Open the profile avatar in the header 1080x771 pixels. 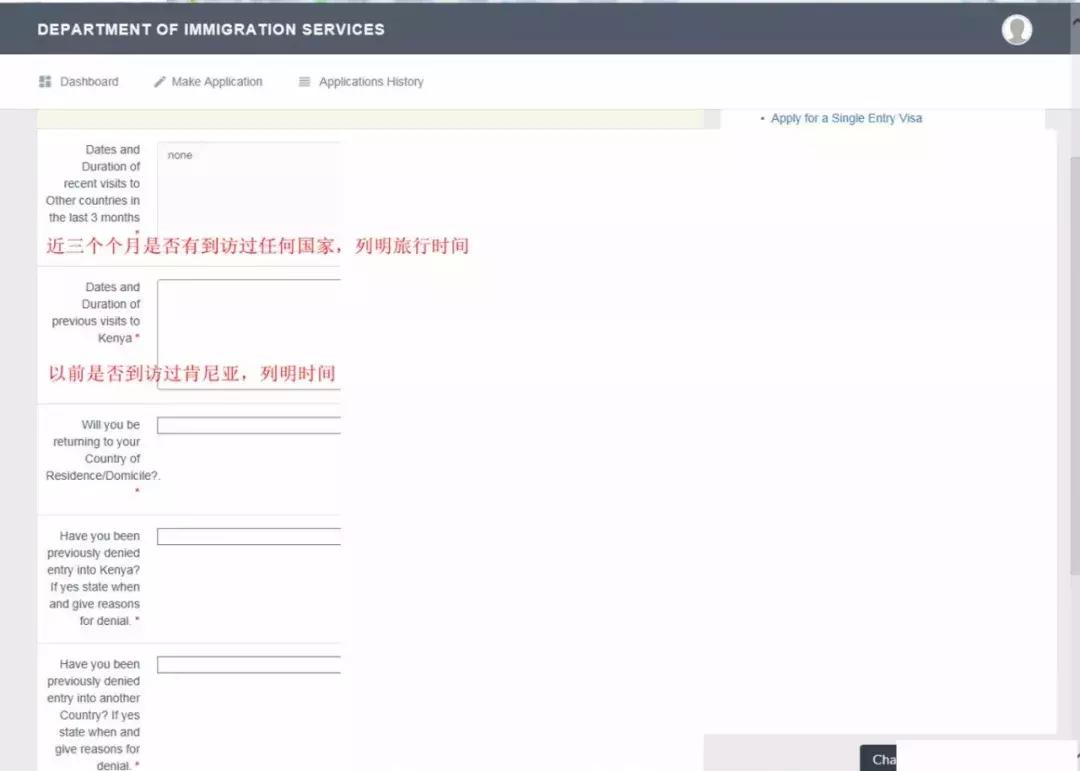[x=1017, y=29]
